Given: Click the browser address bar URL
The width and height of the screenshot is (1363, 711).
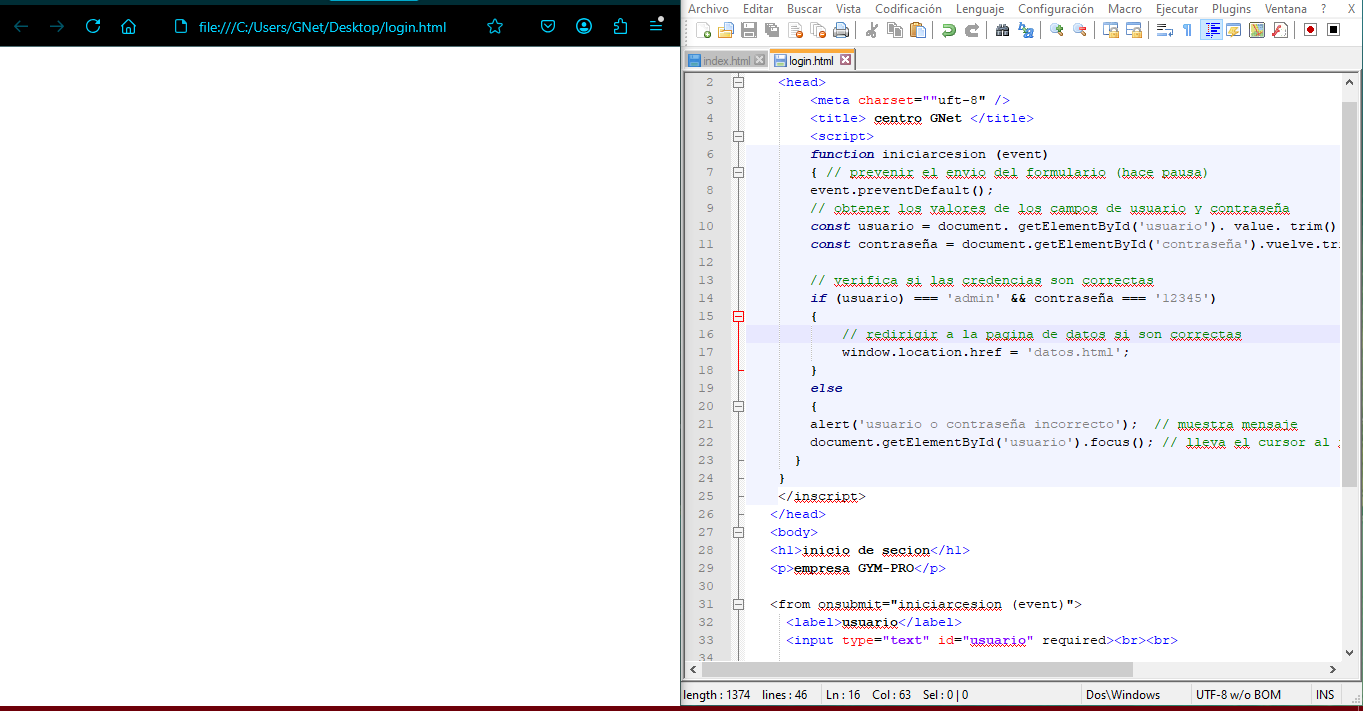Looking at the screenshot, I should (322, 27).
